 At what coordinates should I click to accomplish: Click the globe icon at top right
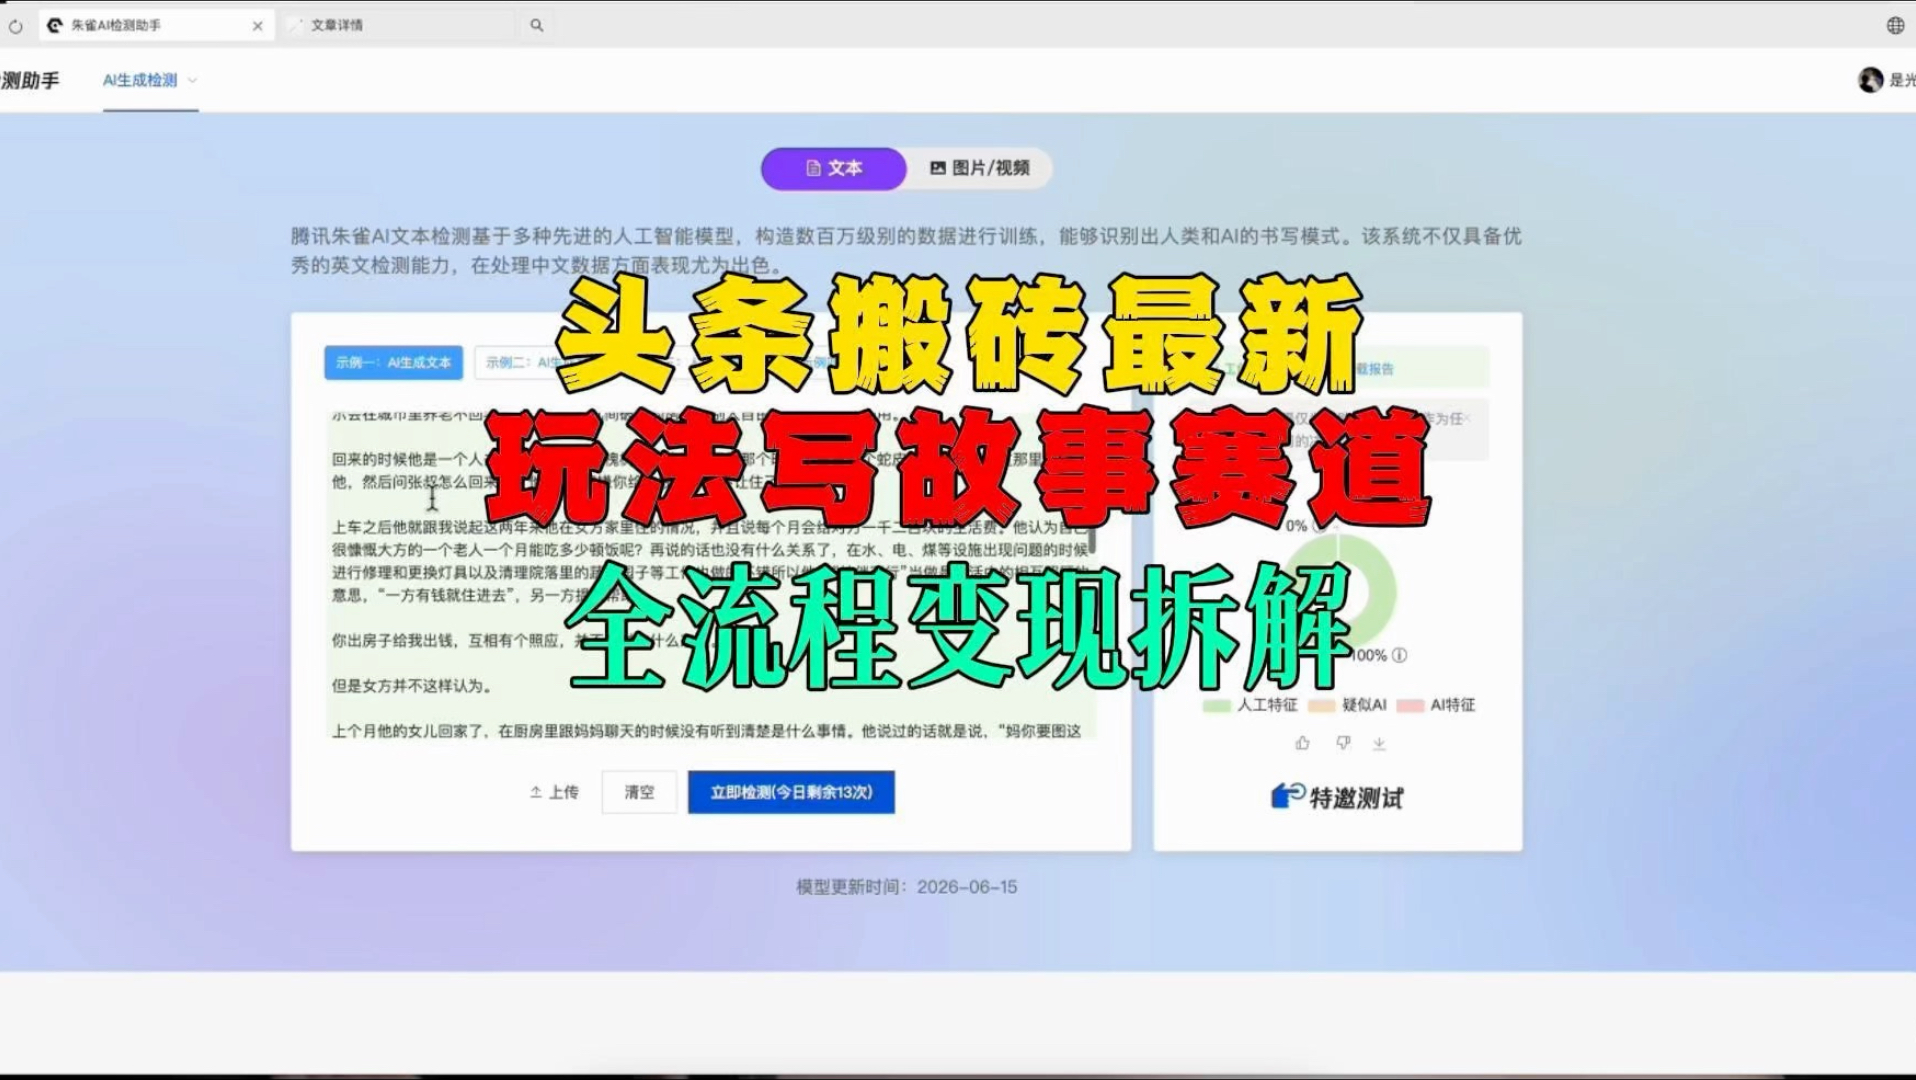(x=1895, y=25)
